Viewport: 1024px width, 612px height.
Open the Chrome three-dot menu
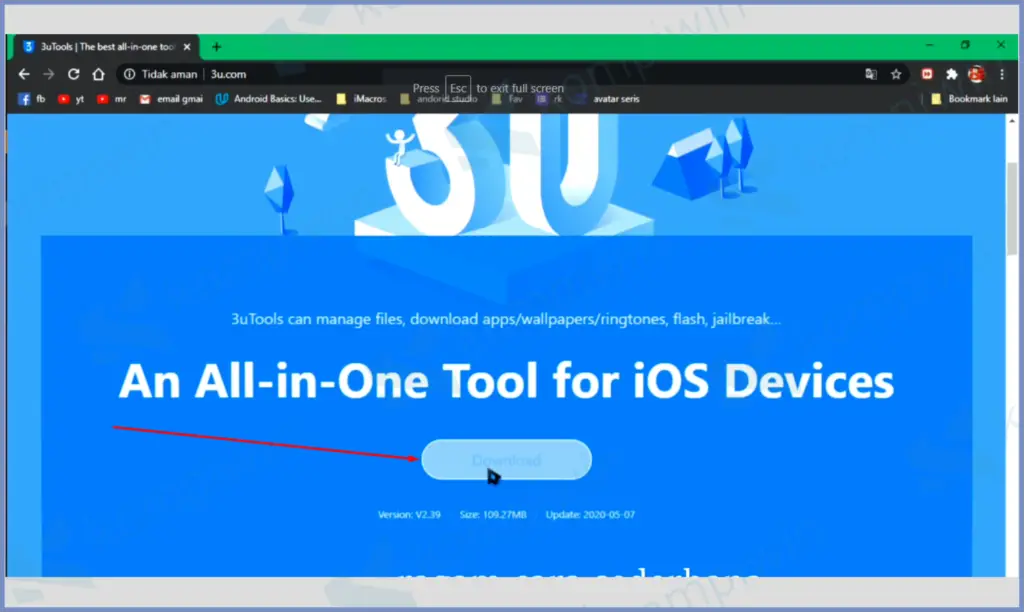pos(1002,74)
